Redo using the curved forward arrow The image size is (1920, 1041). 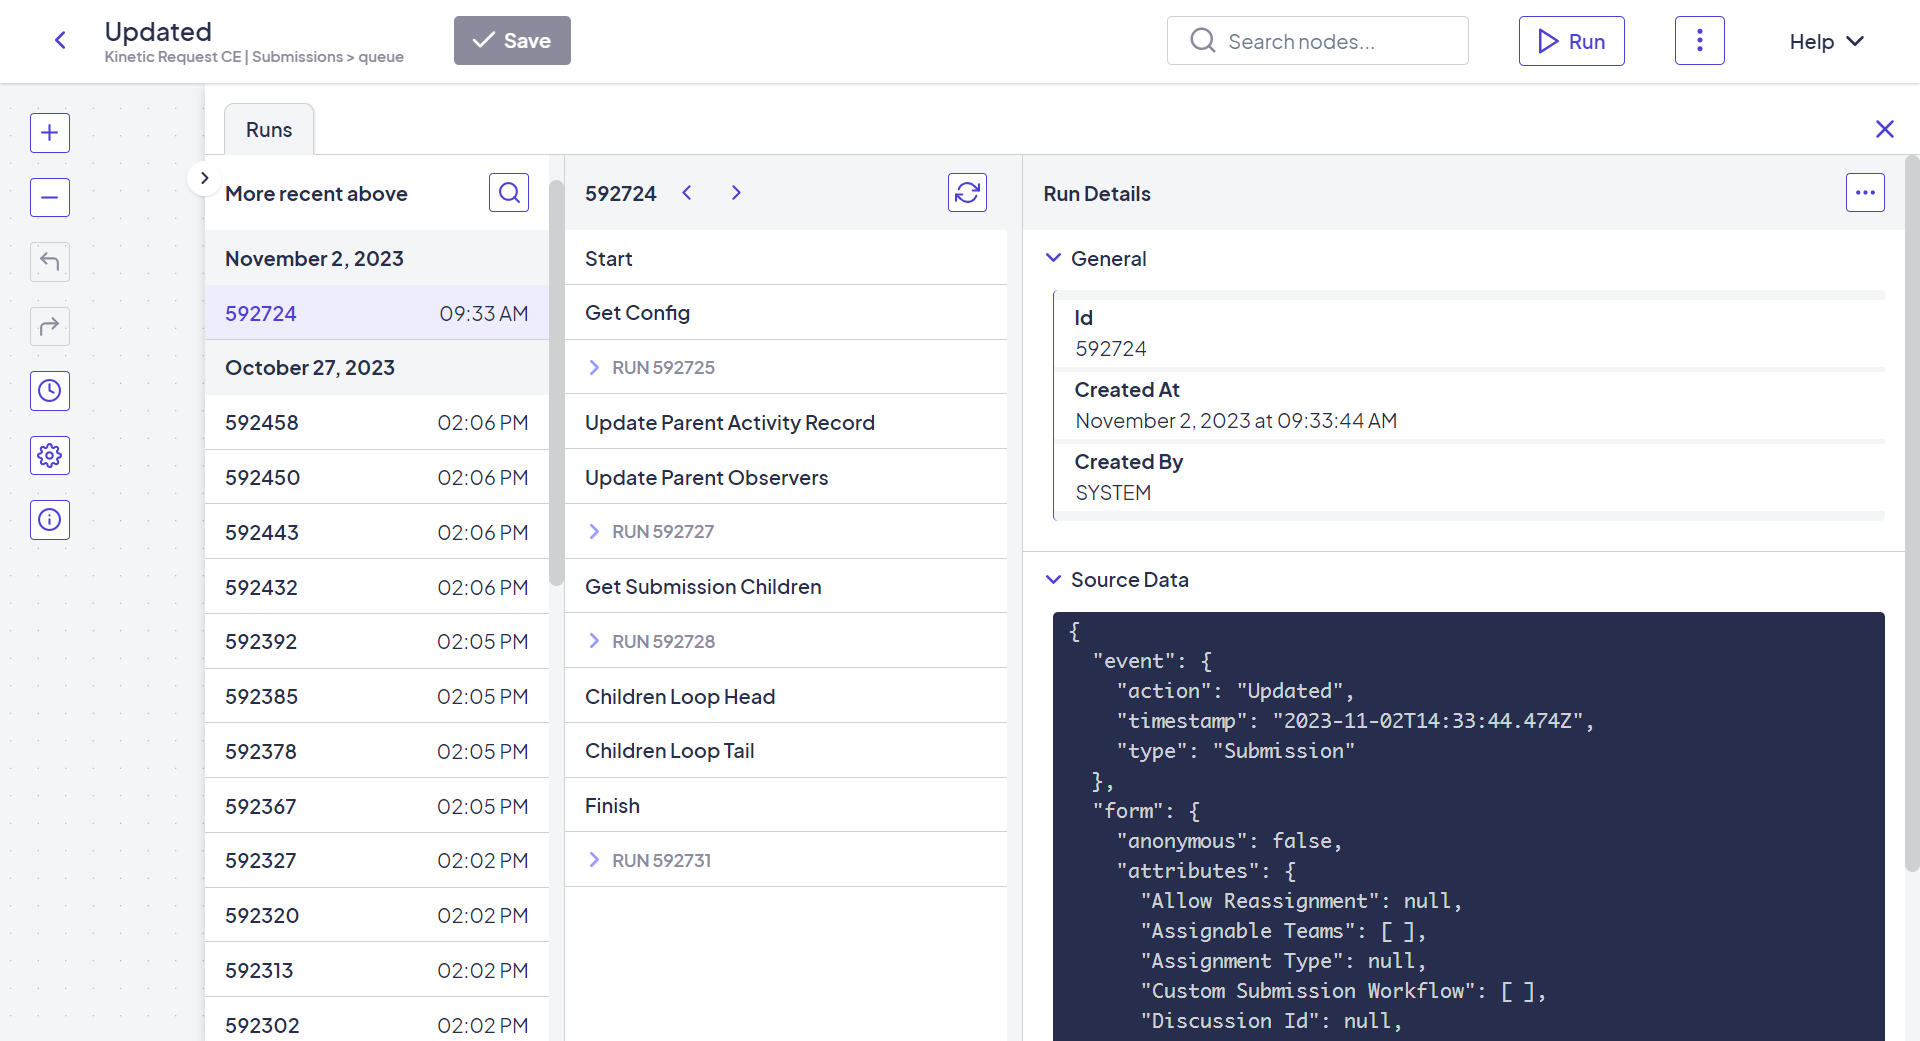[50, 326]
